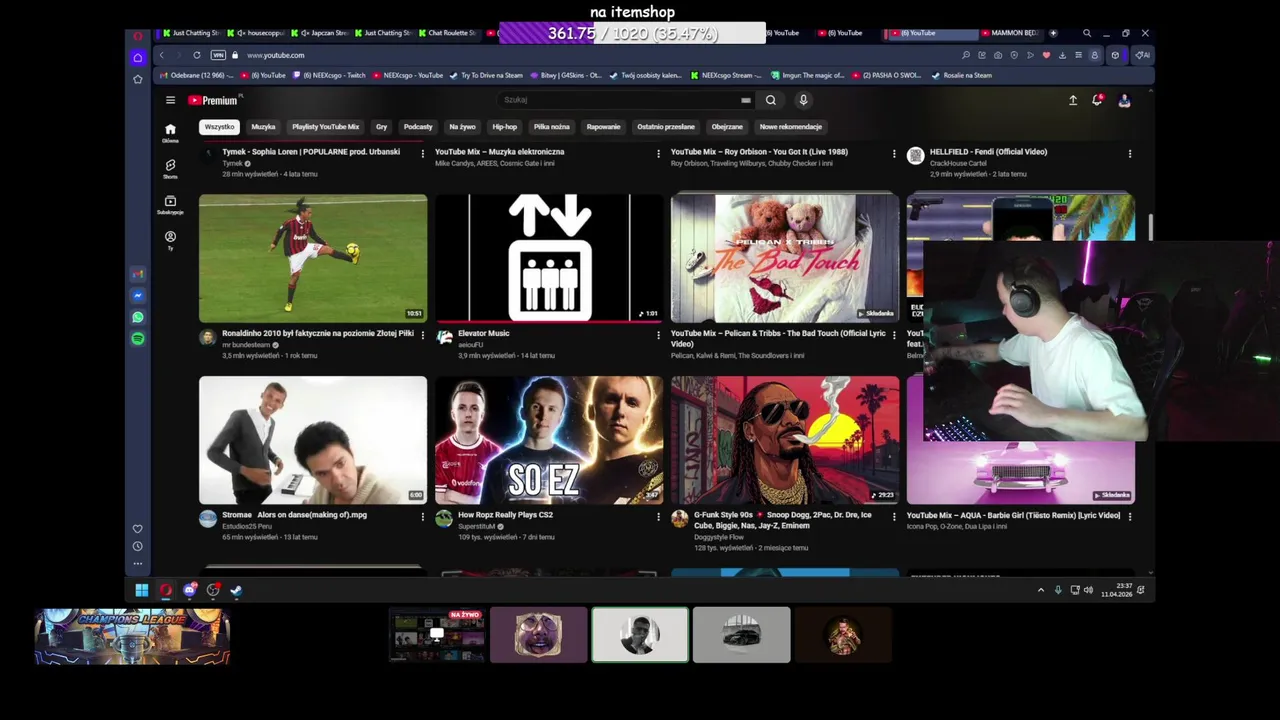This screenshot has height=720, width=1280.
Task: Open WhatsApp from the Opera sidebar
Action: (138, 317)
